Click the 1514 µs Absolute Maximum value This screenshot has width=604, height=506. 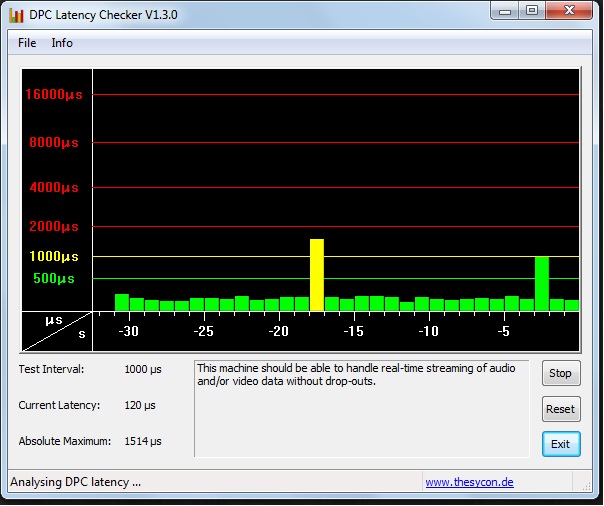[x=143, y=441]
